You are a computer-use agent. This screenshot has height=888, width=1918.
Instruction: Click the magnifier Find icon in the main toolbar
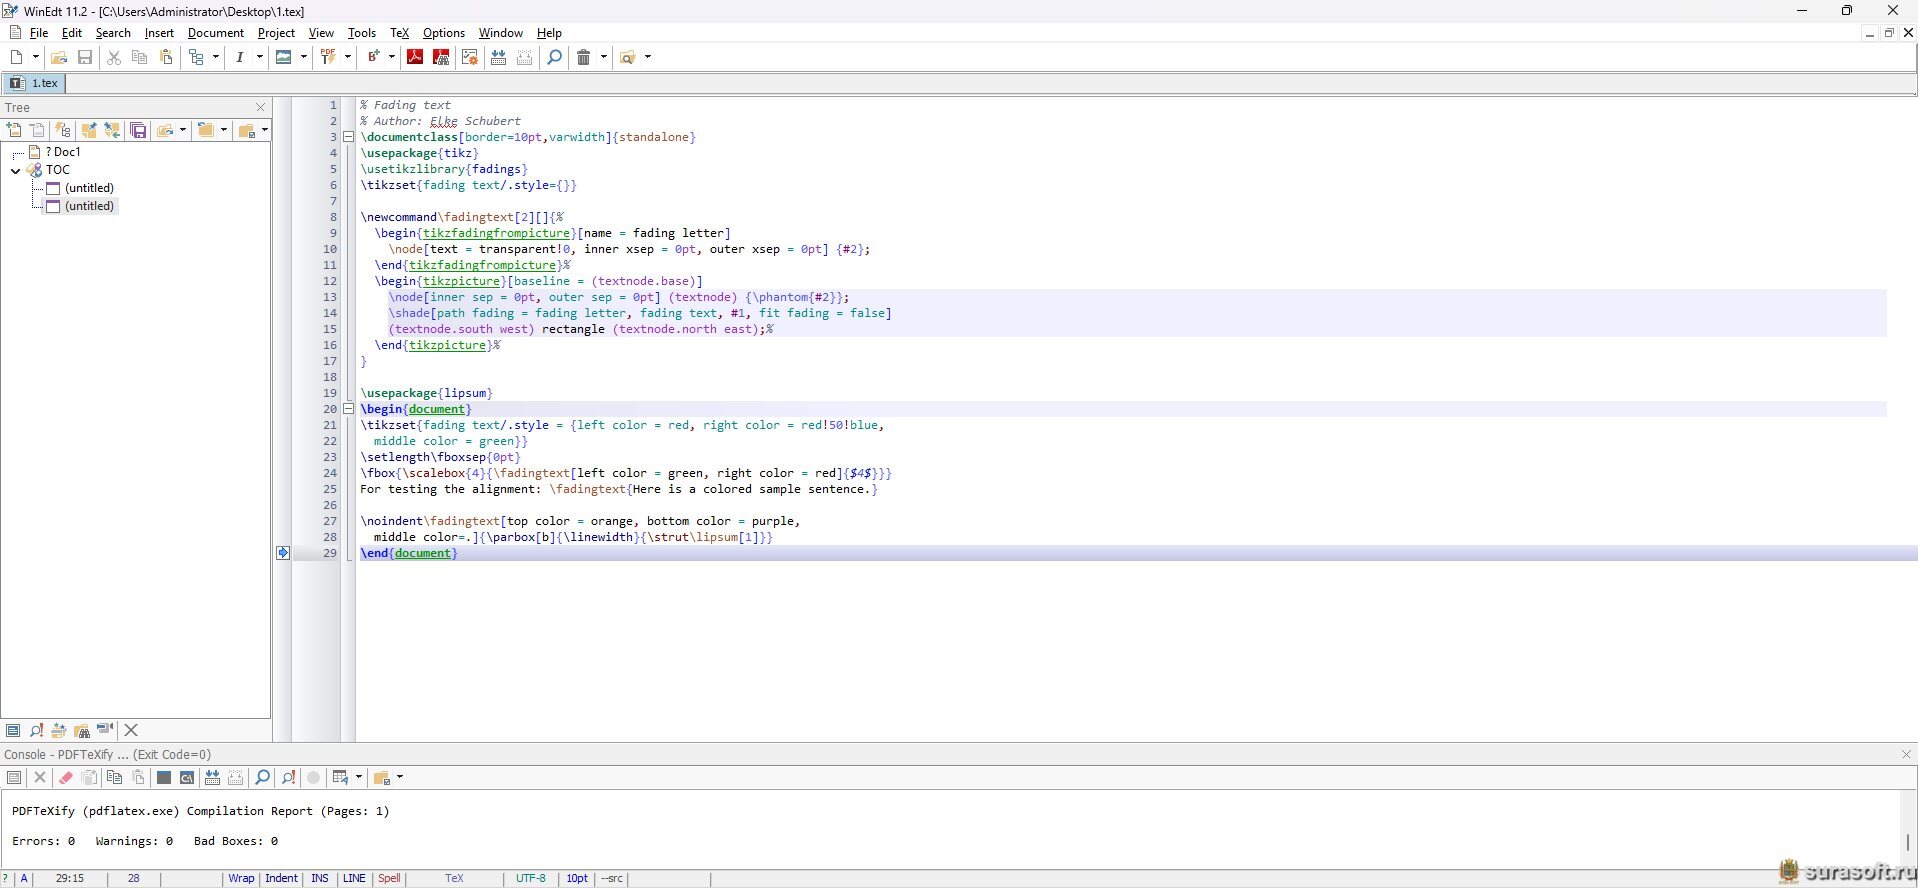(555, 57)
